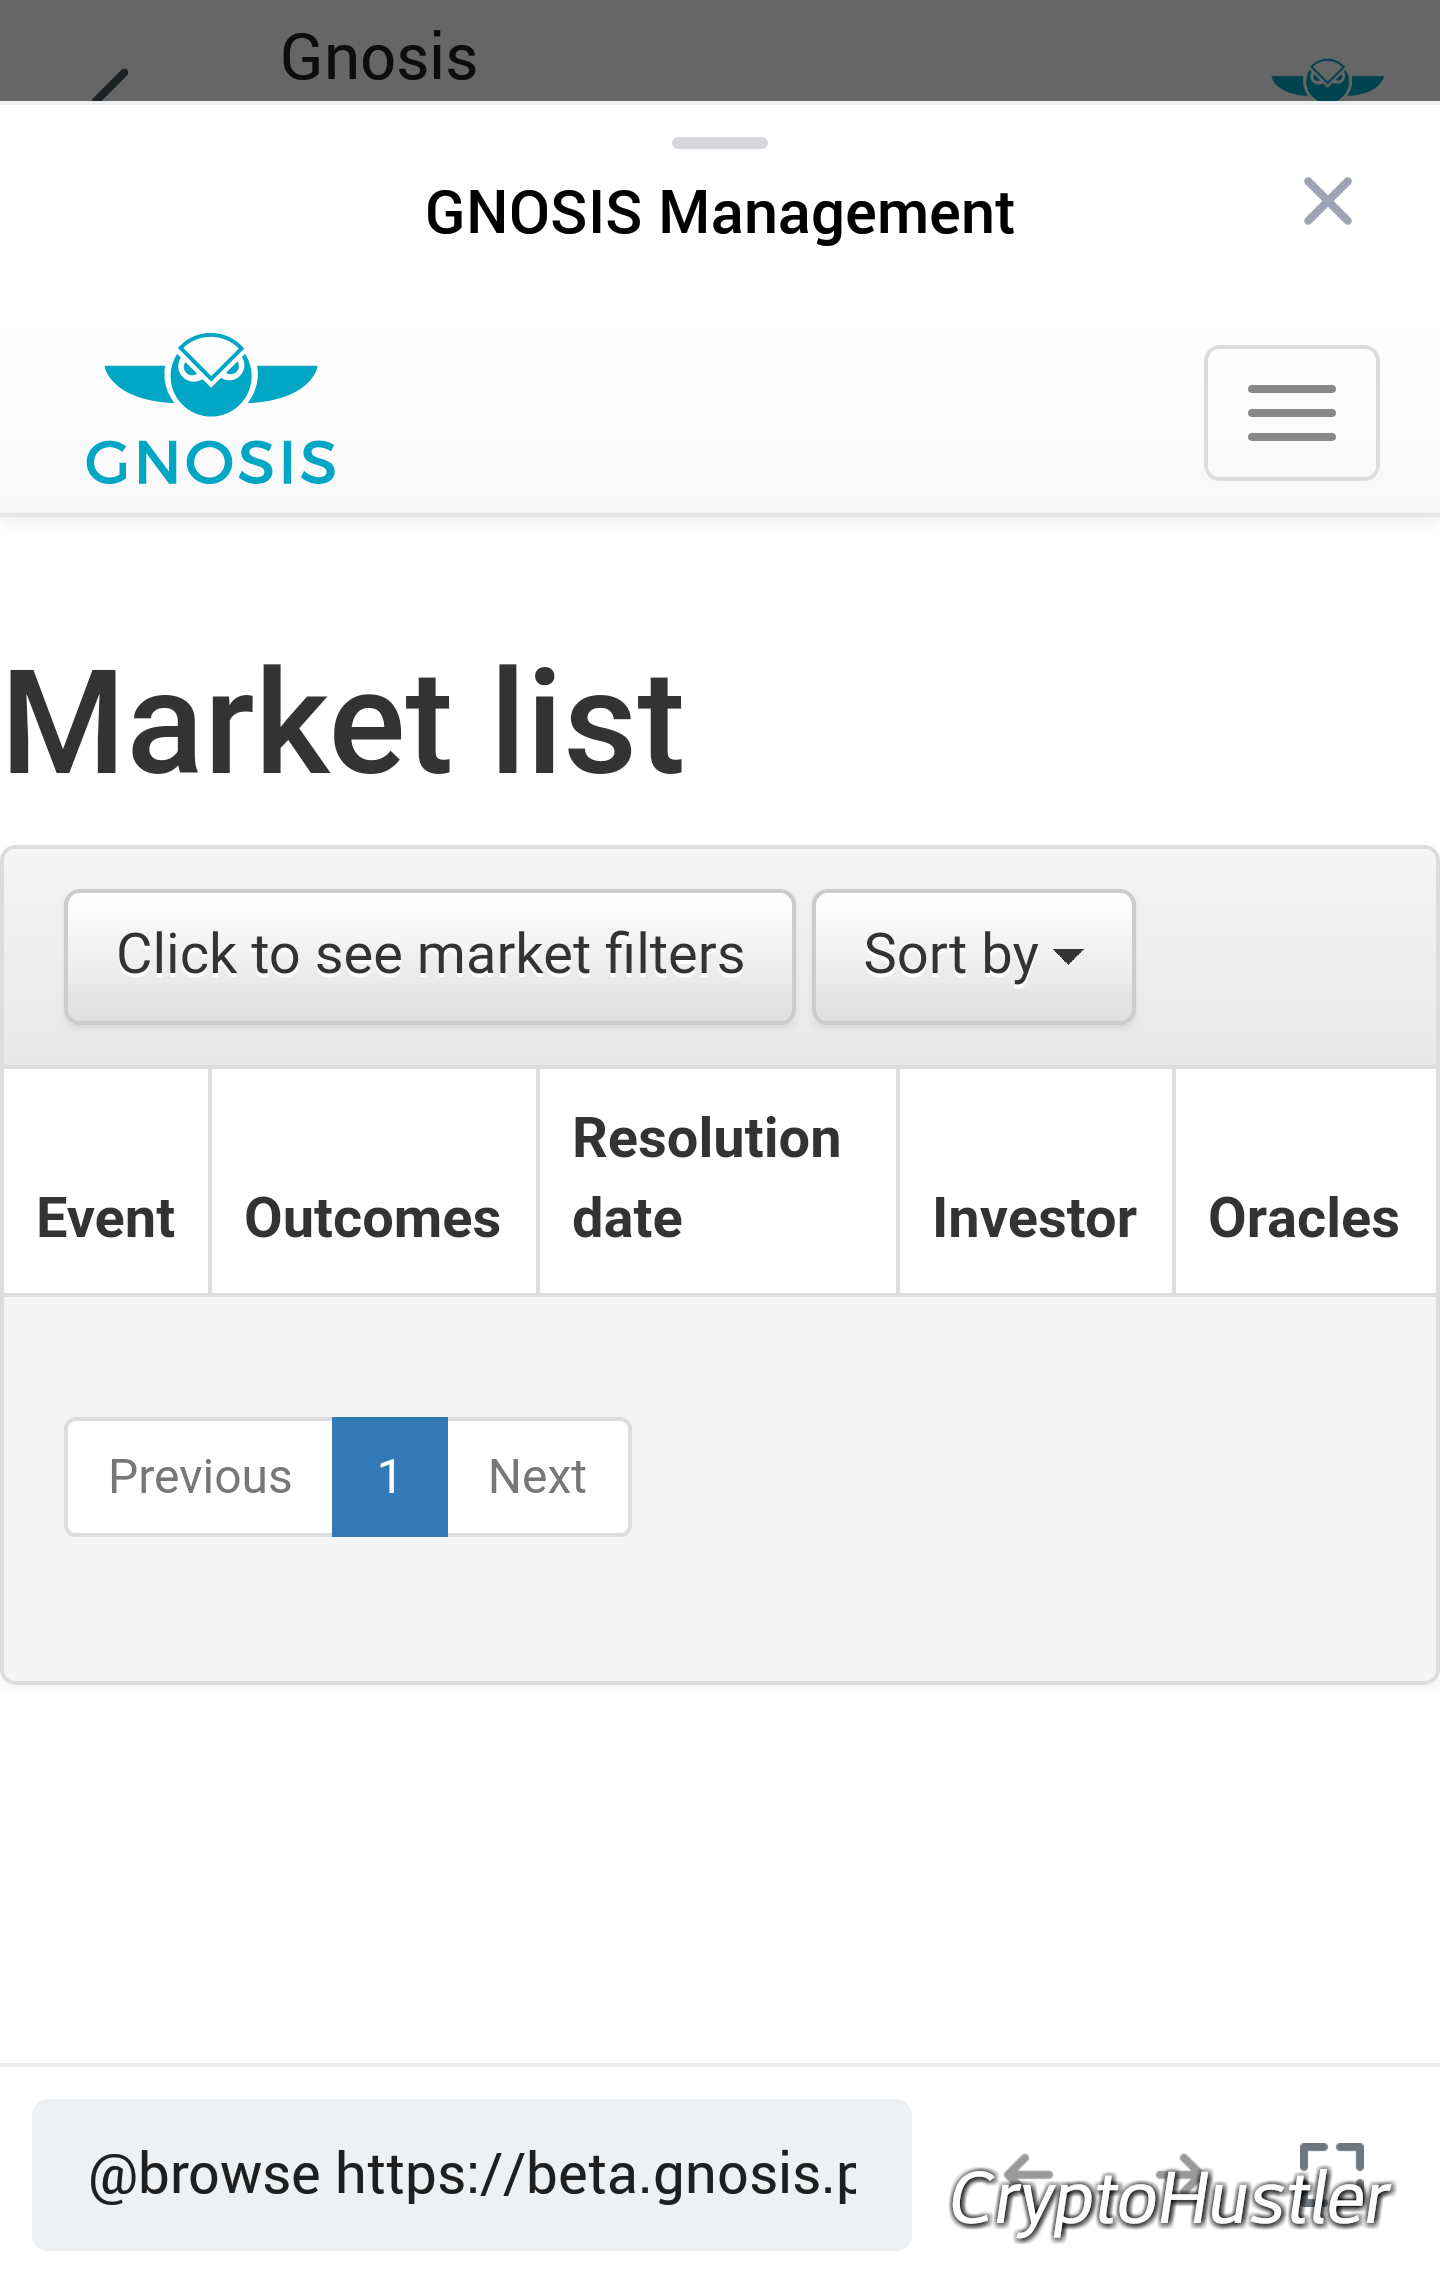Screen dimensions: 1440x2279
Task: Tap the fullscreen expand icon
Action: [x=1331, y=2172]
